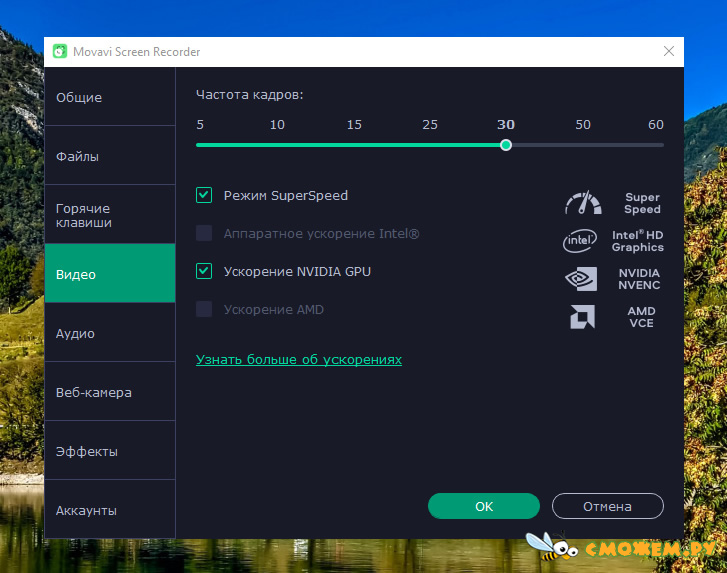Select the Видео tab
Screen dimensions: 727x573
click(110, 274)
